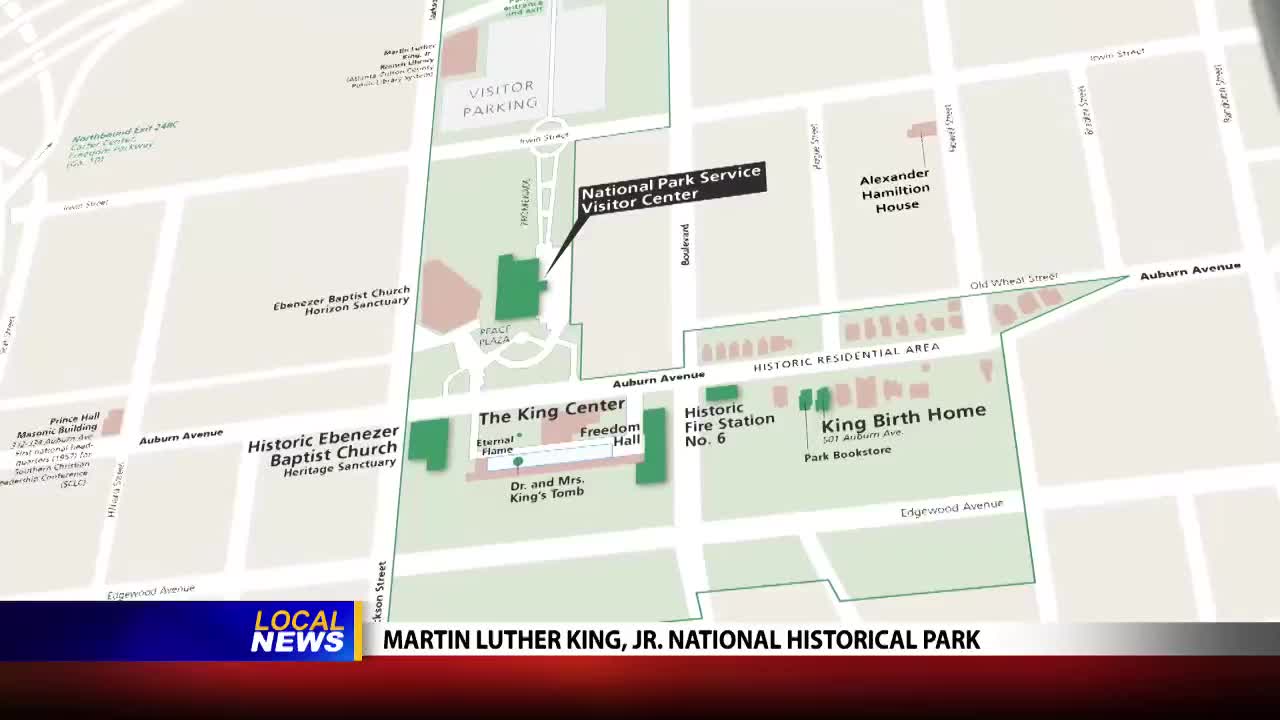Select the green Historic Ebenezer Baptist Church building
Image resolution: width=1280 pixels, height=720 pixels.
(429, 444)
